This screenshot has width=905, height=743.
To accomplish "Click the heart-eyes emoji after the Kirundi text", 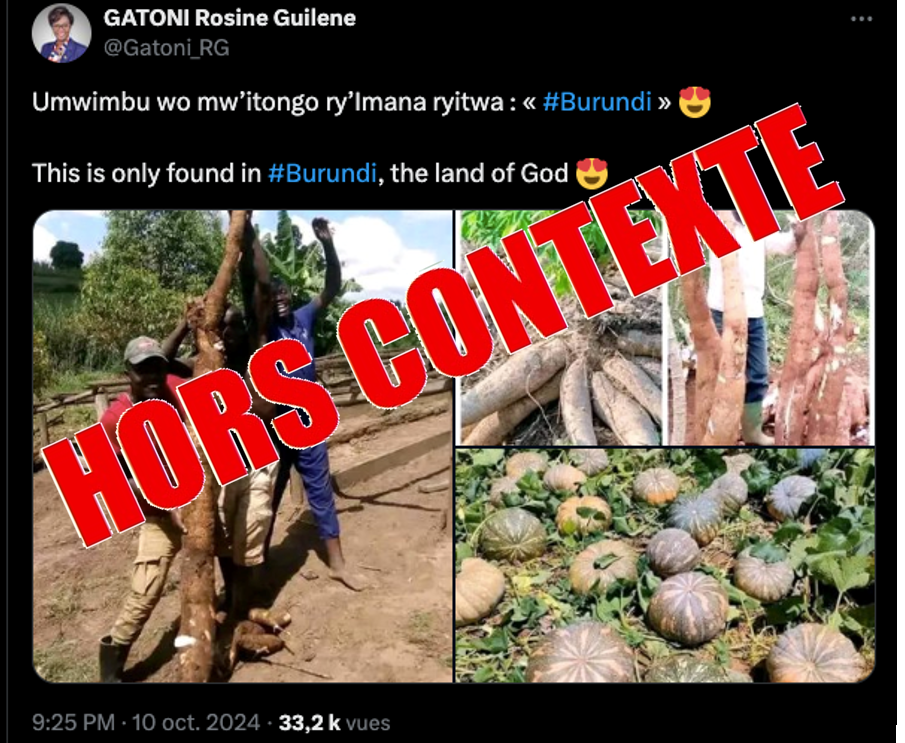I will (x=694, y=103).
